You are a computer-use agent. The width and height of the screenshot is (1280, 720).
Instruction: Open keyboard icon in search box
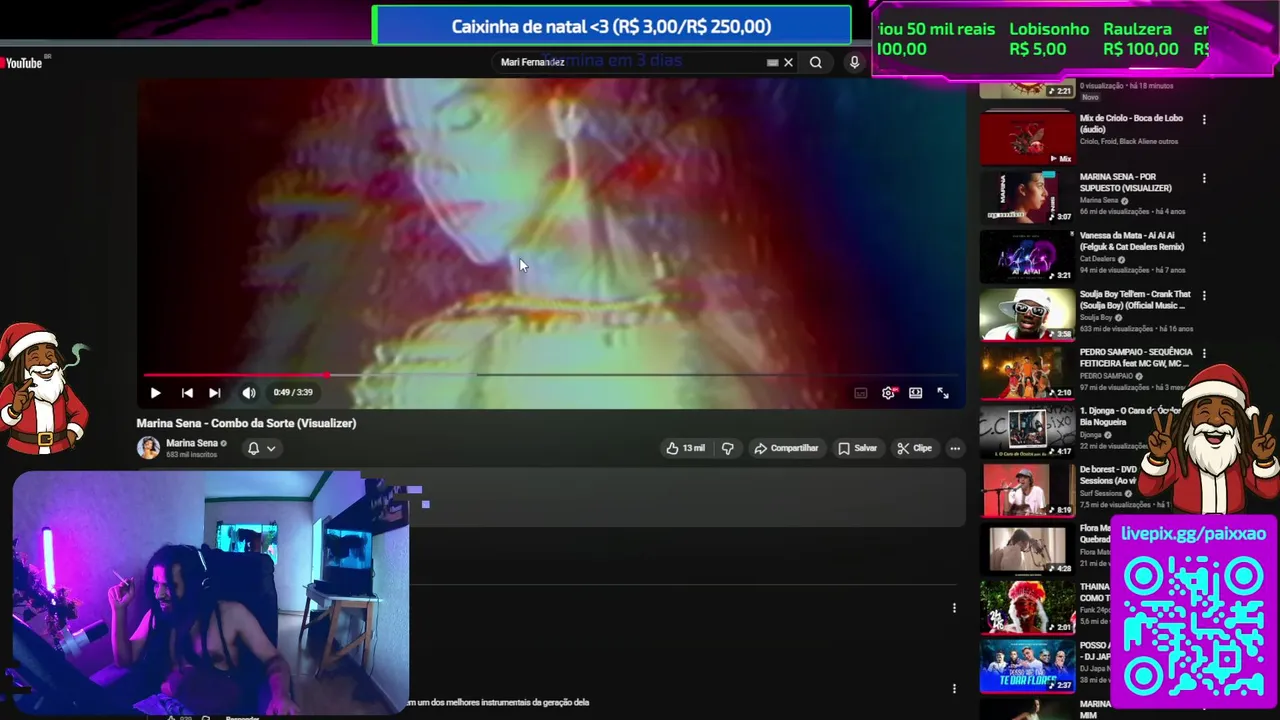pos(772,62)
